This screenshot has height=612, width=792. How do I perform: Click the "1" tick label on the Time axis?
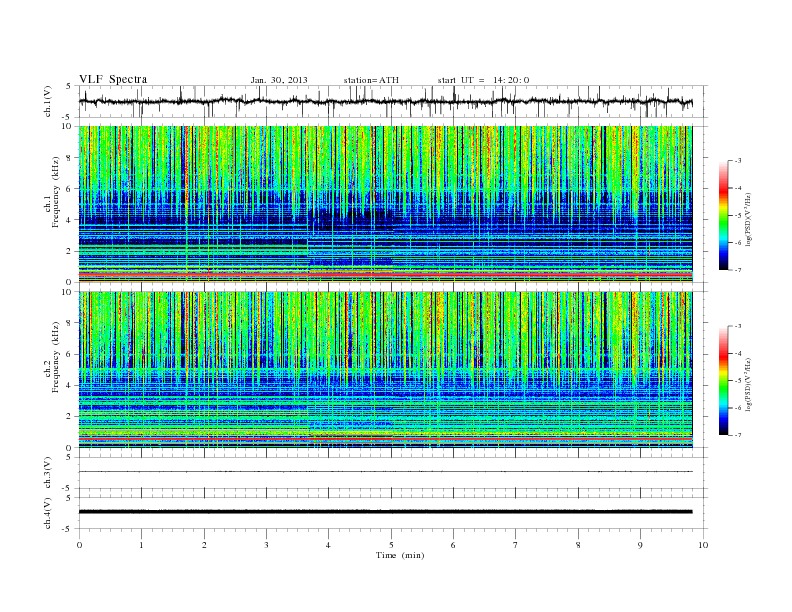pyautogui.click(x=141, y=545)
